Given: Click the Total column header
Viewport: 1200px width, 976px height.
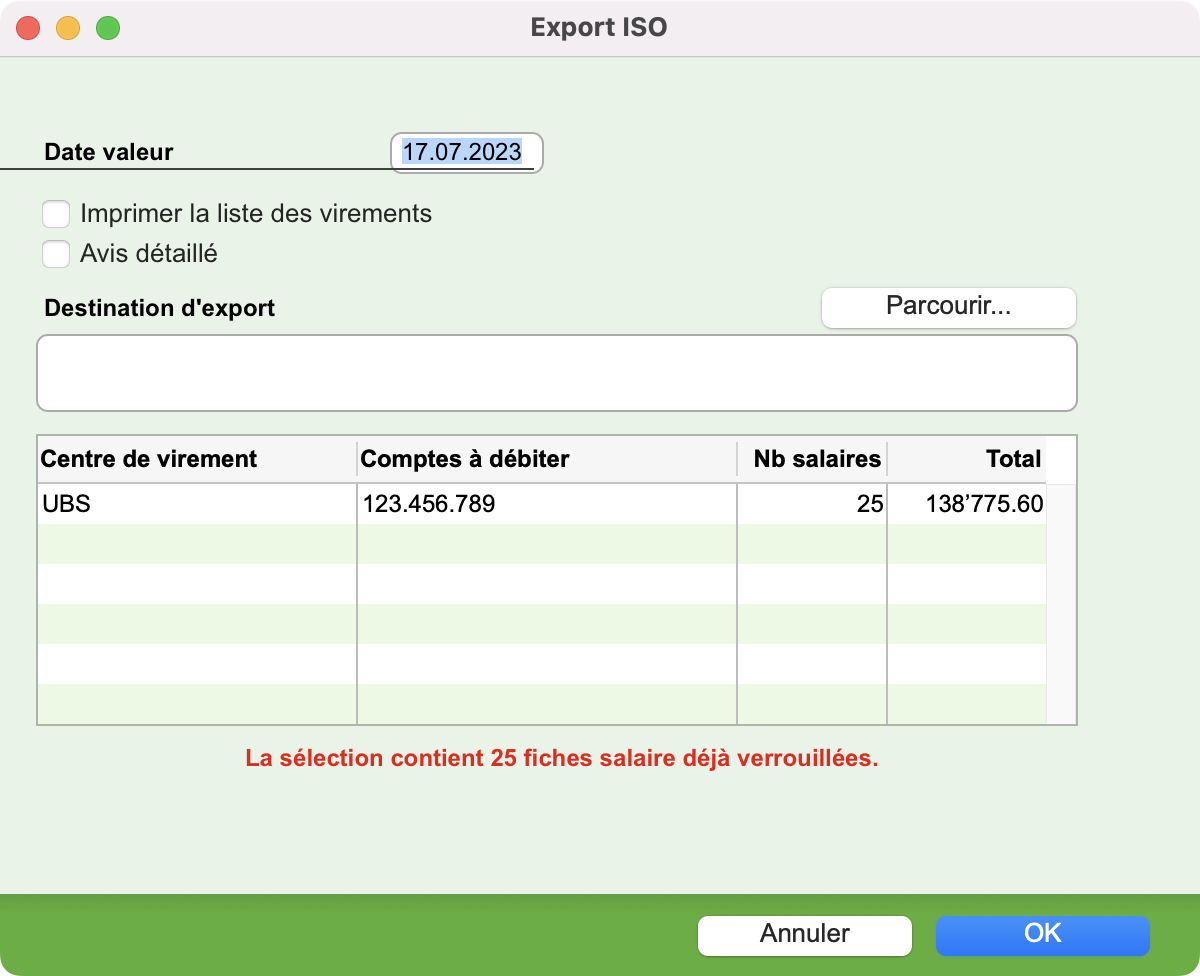Looking at the screenshot, I should tap(966, 459).
